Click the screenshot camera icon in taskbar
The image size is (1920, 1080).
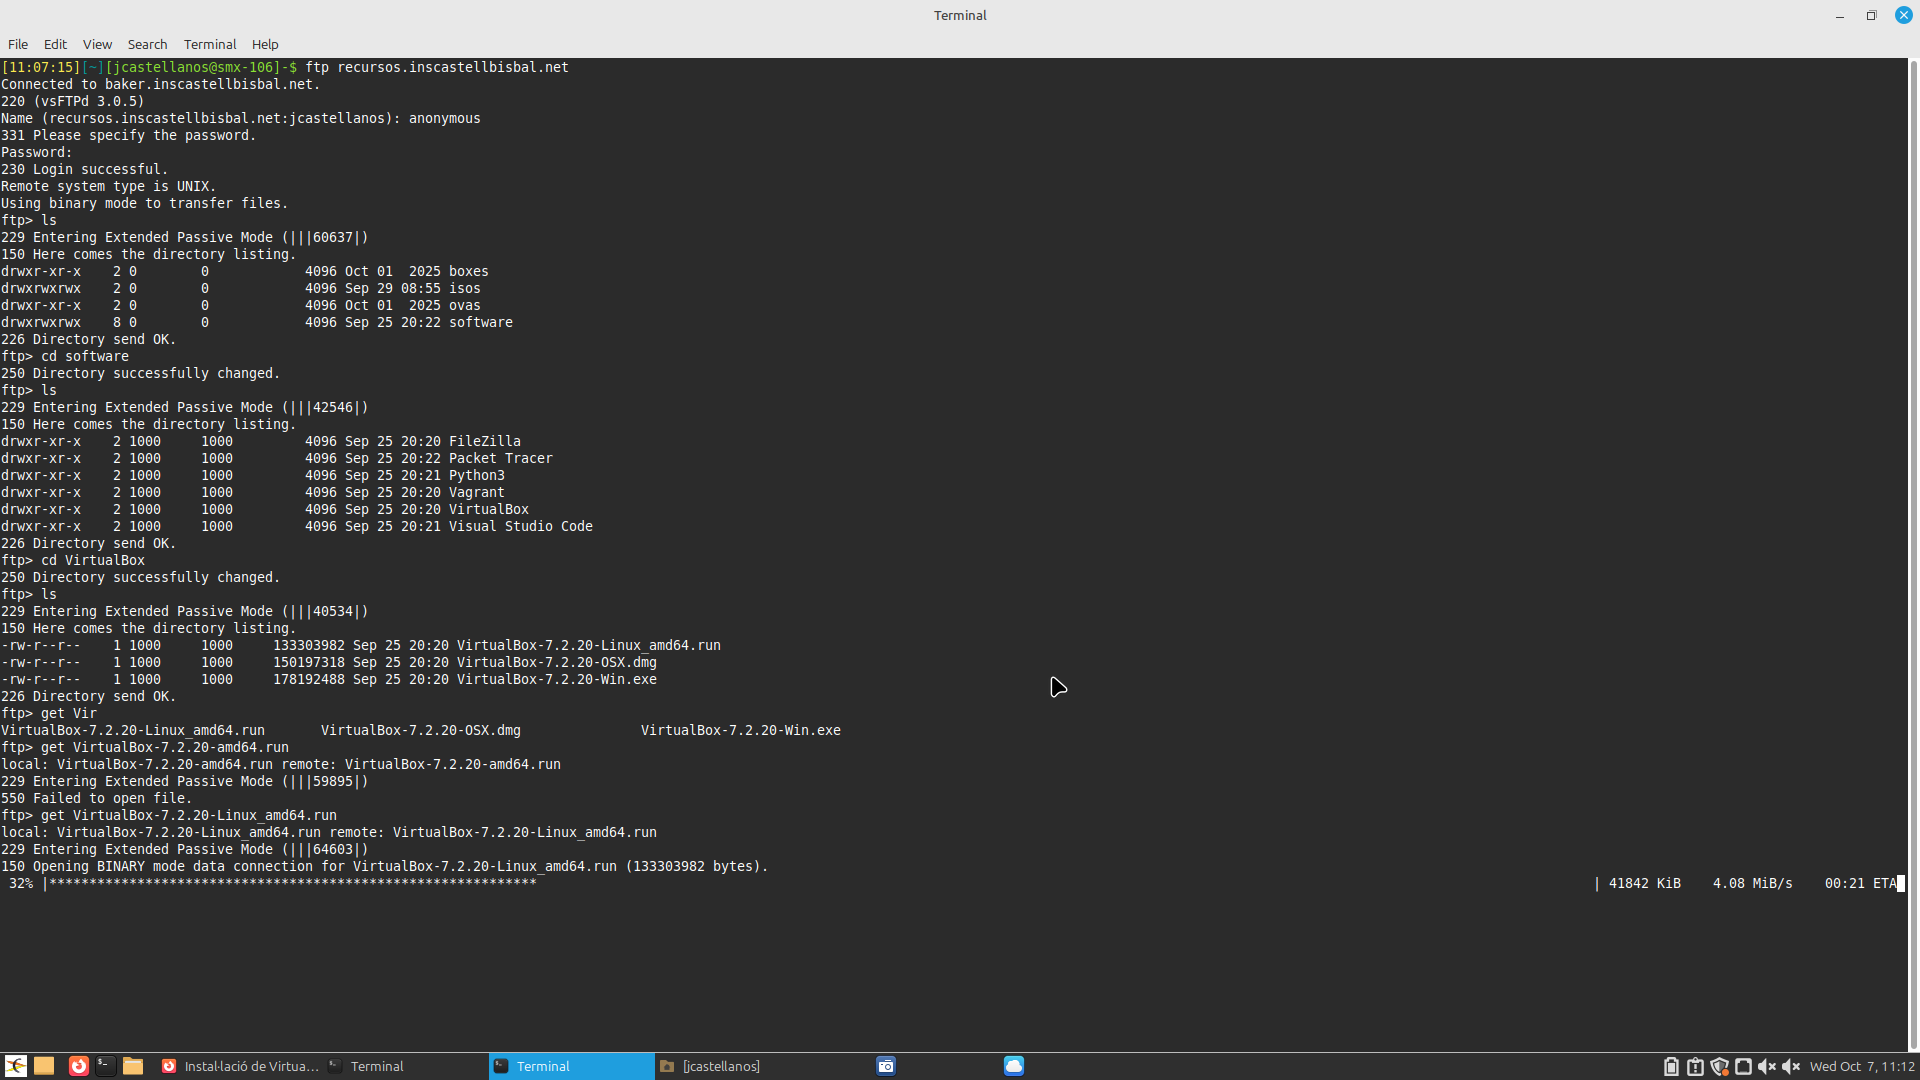(x=886, y=1066)
